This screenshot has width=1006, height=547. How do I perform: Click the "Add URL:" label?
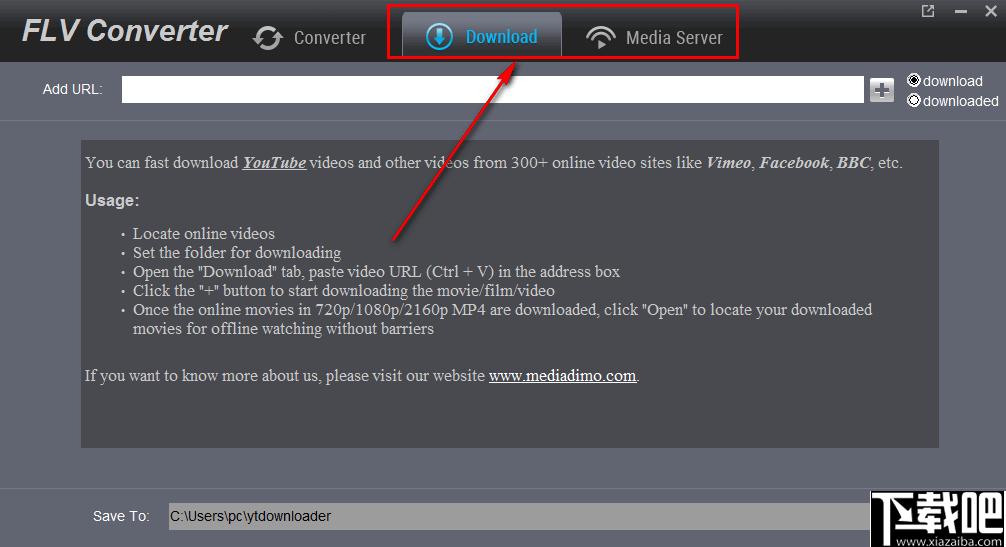[x=72, y=90]
